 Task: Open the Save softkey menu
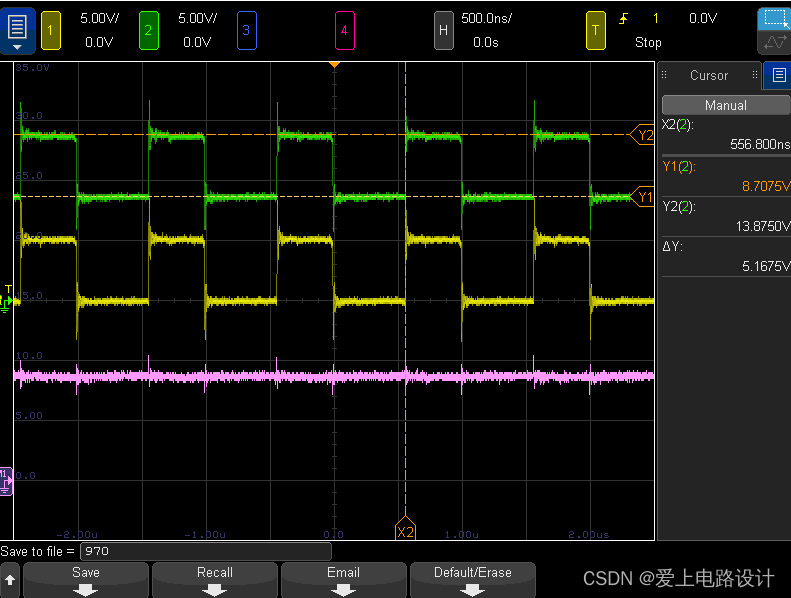86,580
